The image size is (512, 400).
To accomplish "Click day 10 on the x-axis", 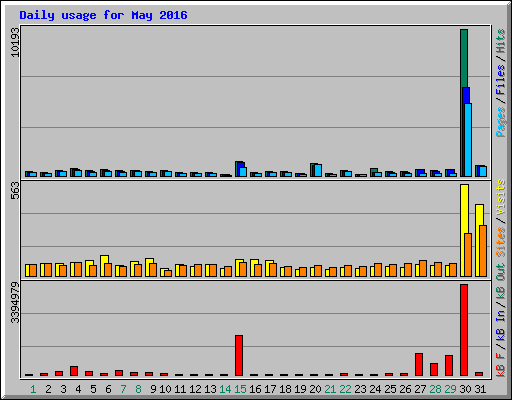I will [165, 389].
